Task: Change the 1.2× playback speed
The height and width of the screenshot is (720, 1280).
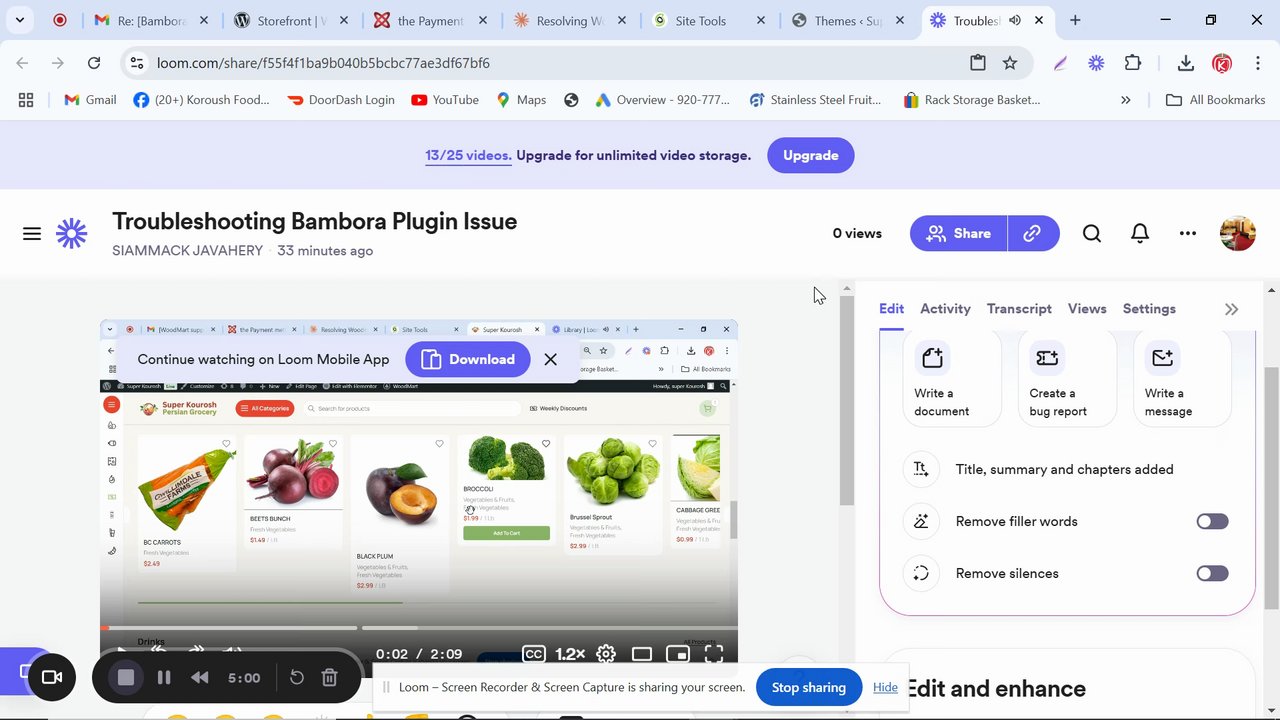Action: pyautogui.click(x=570, y=654)
